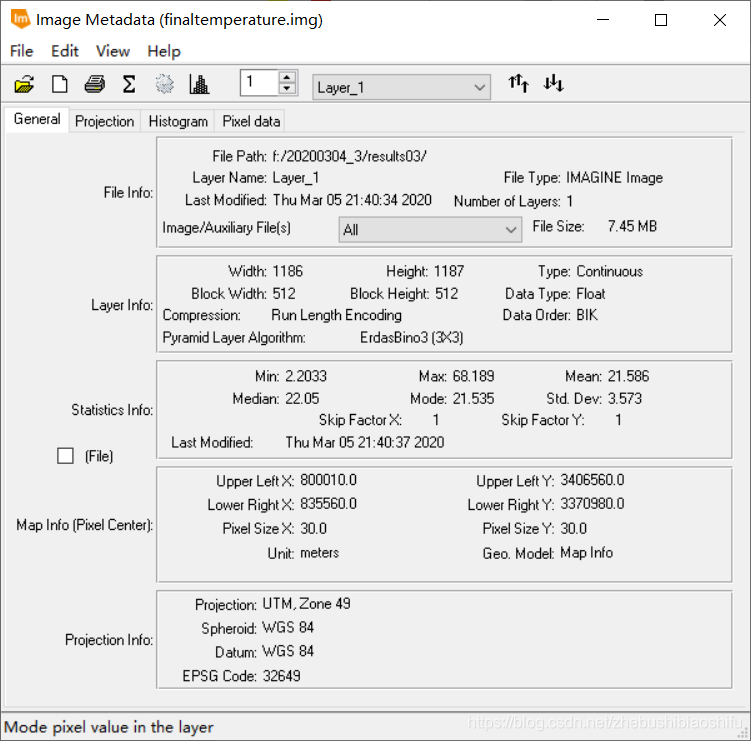
Task: Open the Edit menu
Action: pos(65,51)
